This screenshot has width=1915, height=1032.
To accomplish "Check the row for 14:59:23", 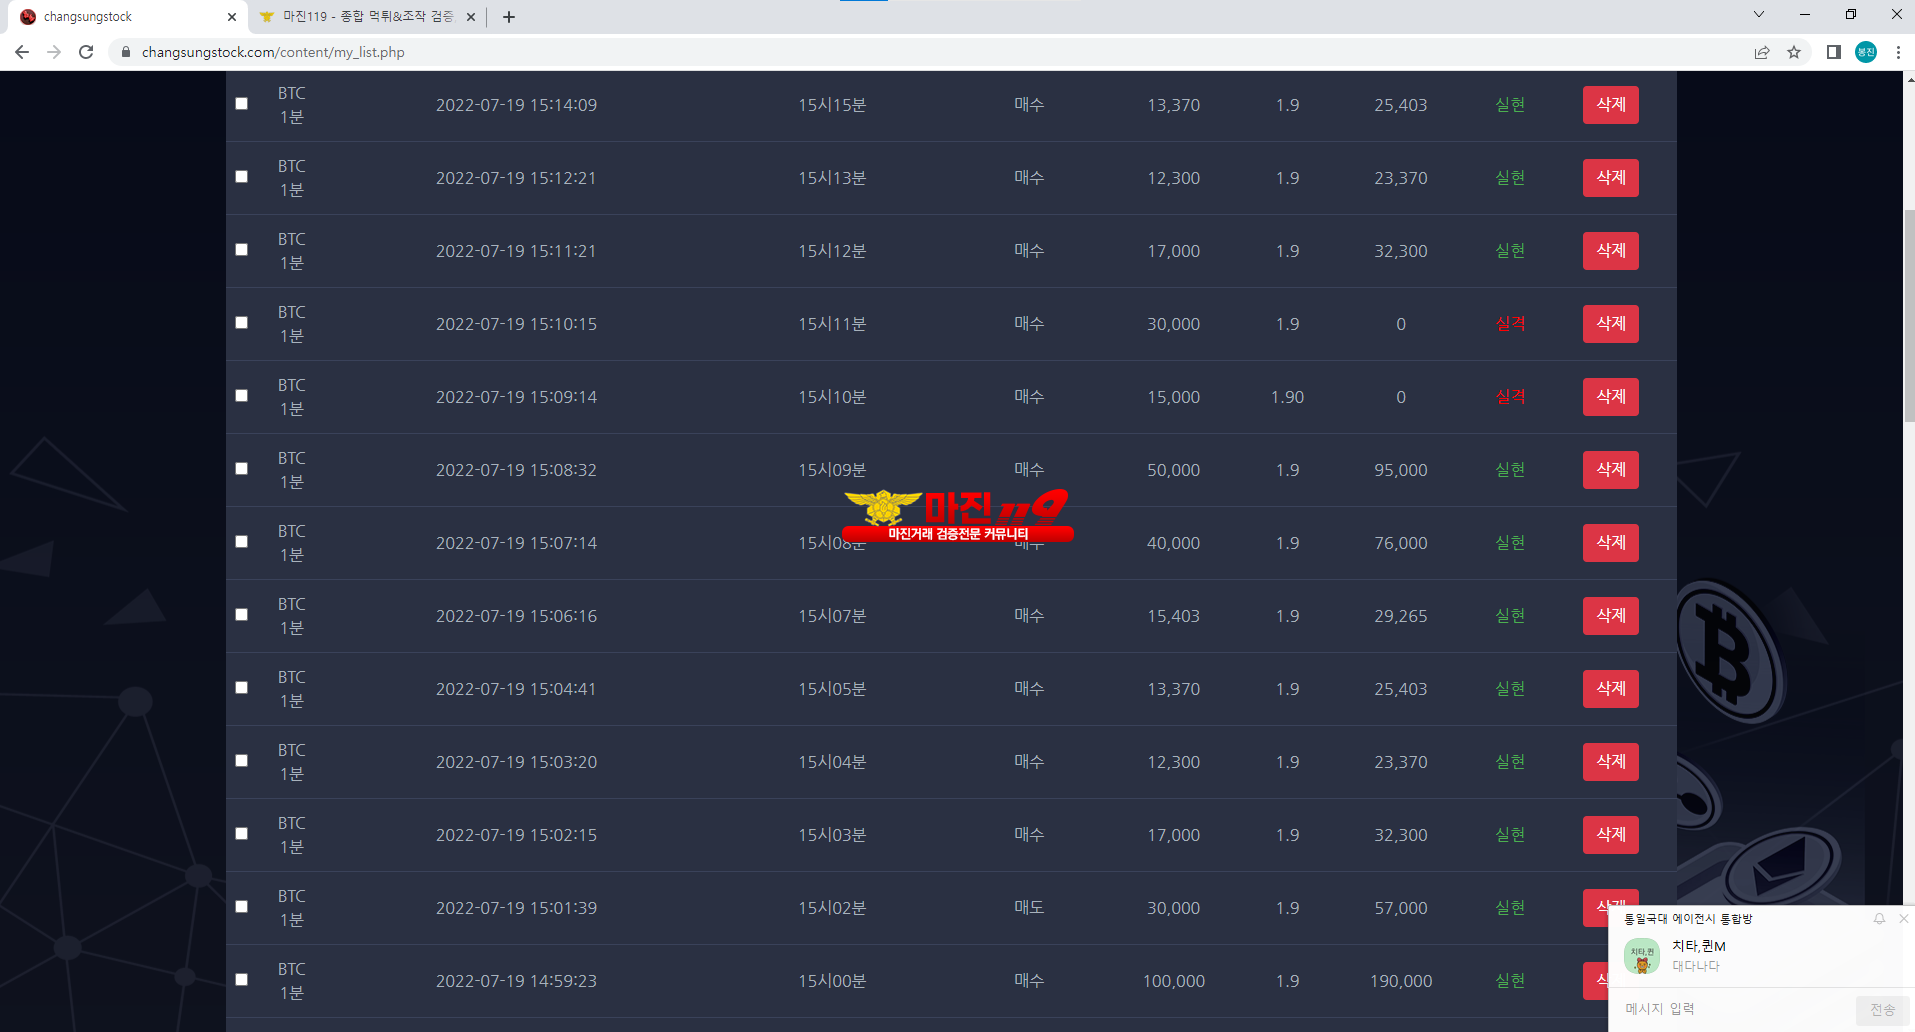I will 241,980.
